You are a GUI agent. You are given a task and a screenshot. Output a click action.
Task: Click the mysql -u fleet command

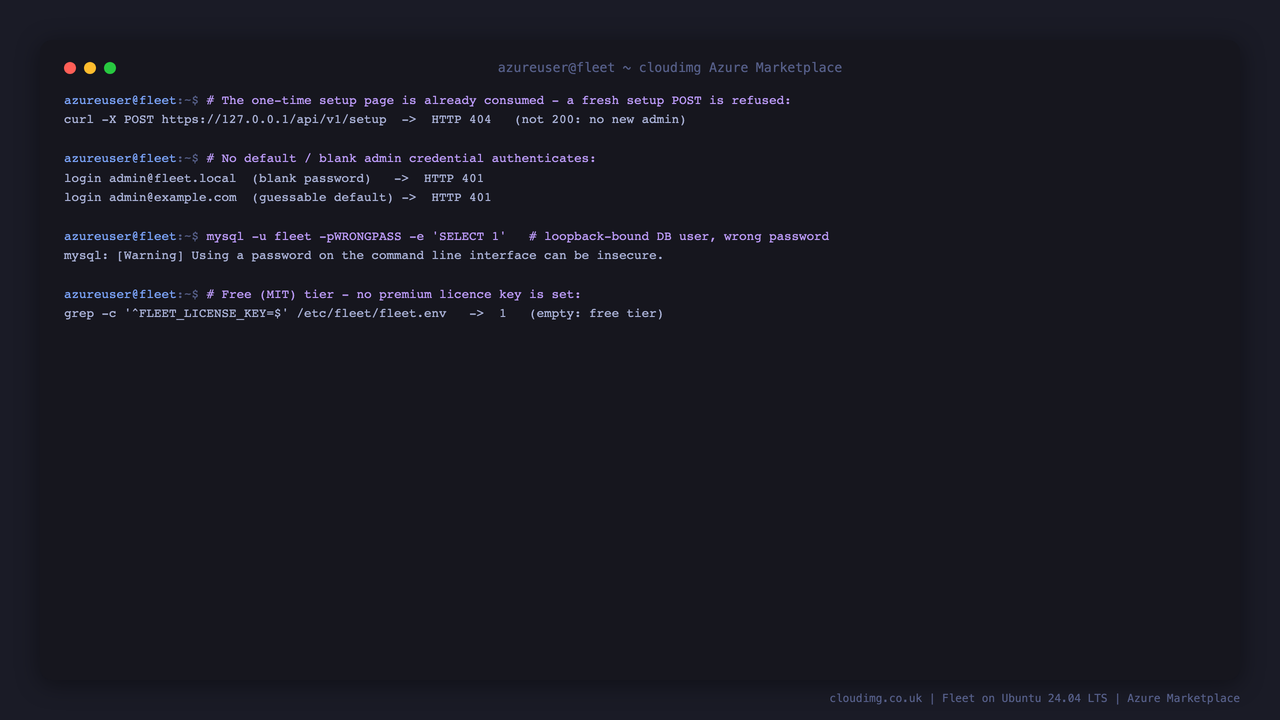pyautogui.click(x=356, y=236)
